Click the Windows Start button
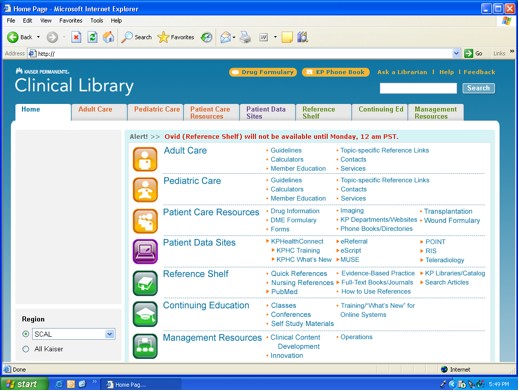 coord(25,384)
